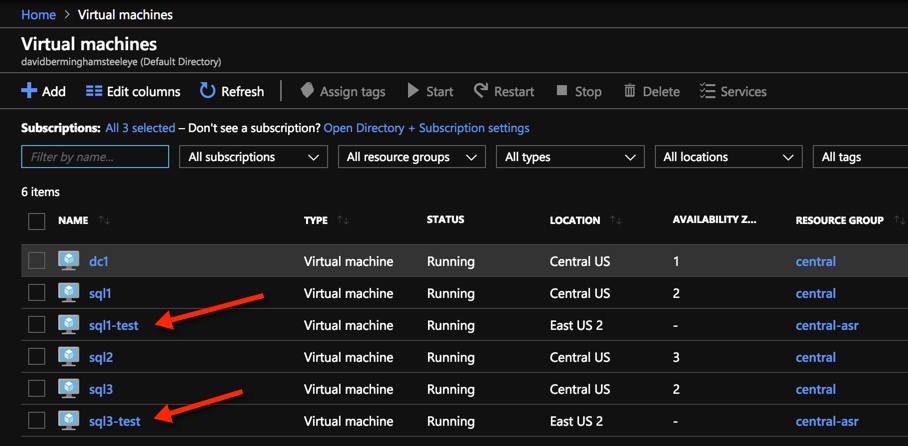Tick the checkbox for dc1 row
908x446 pixels.
coord(37,261)
